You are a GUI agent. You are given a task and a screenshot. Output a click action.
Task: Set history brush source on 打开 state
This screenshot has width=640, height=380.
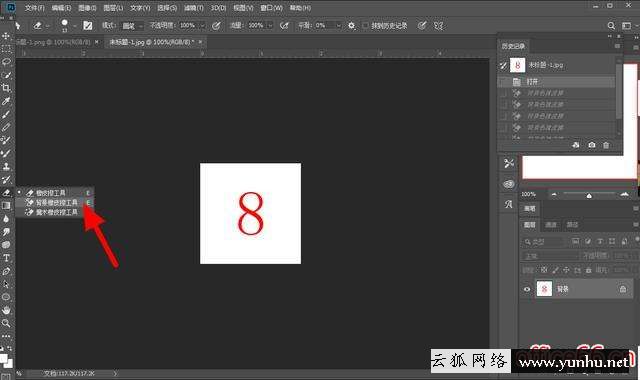point(504,82)
